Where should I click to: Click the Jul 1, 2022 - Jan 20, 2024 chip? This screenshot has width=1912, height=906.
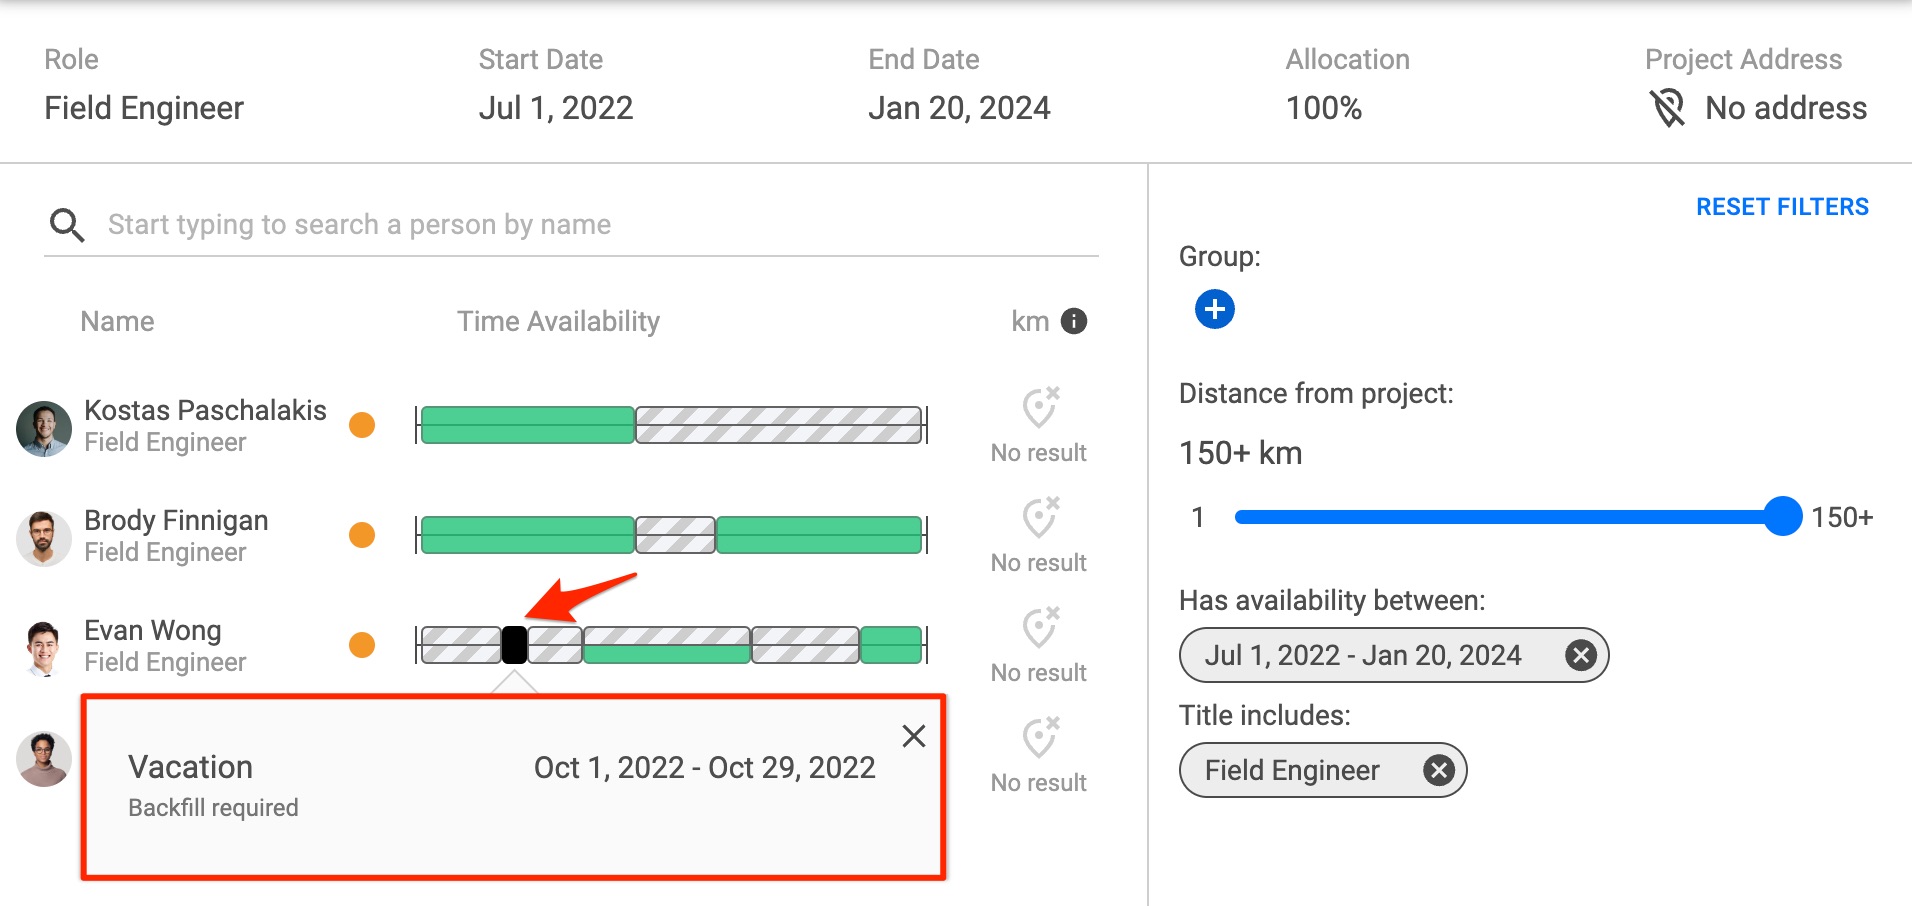pyautogui.click(x=1362, y=655)
